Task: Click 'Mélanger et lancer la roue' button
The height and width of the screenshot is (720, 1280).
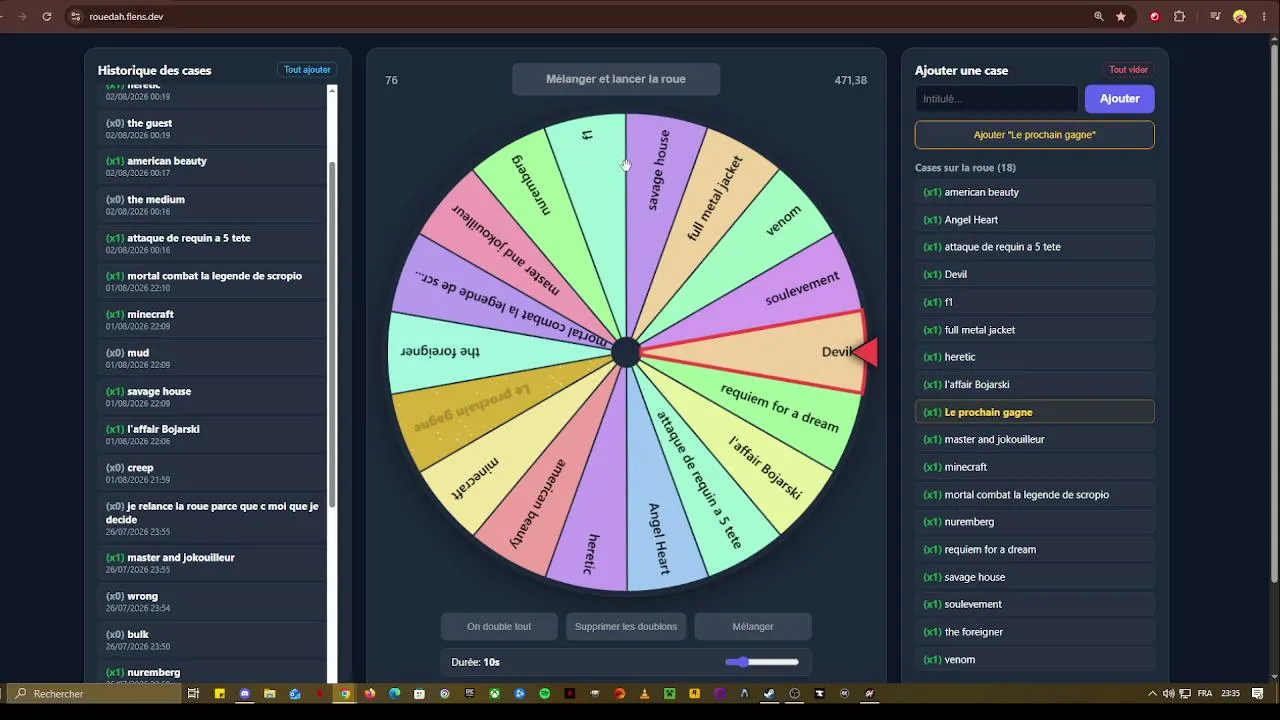Action: 616,79
